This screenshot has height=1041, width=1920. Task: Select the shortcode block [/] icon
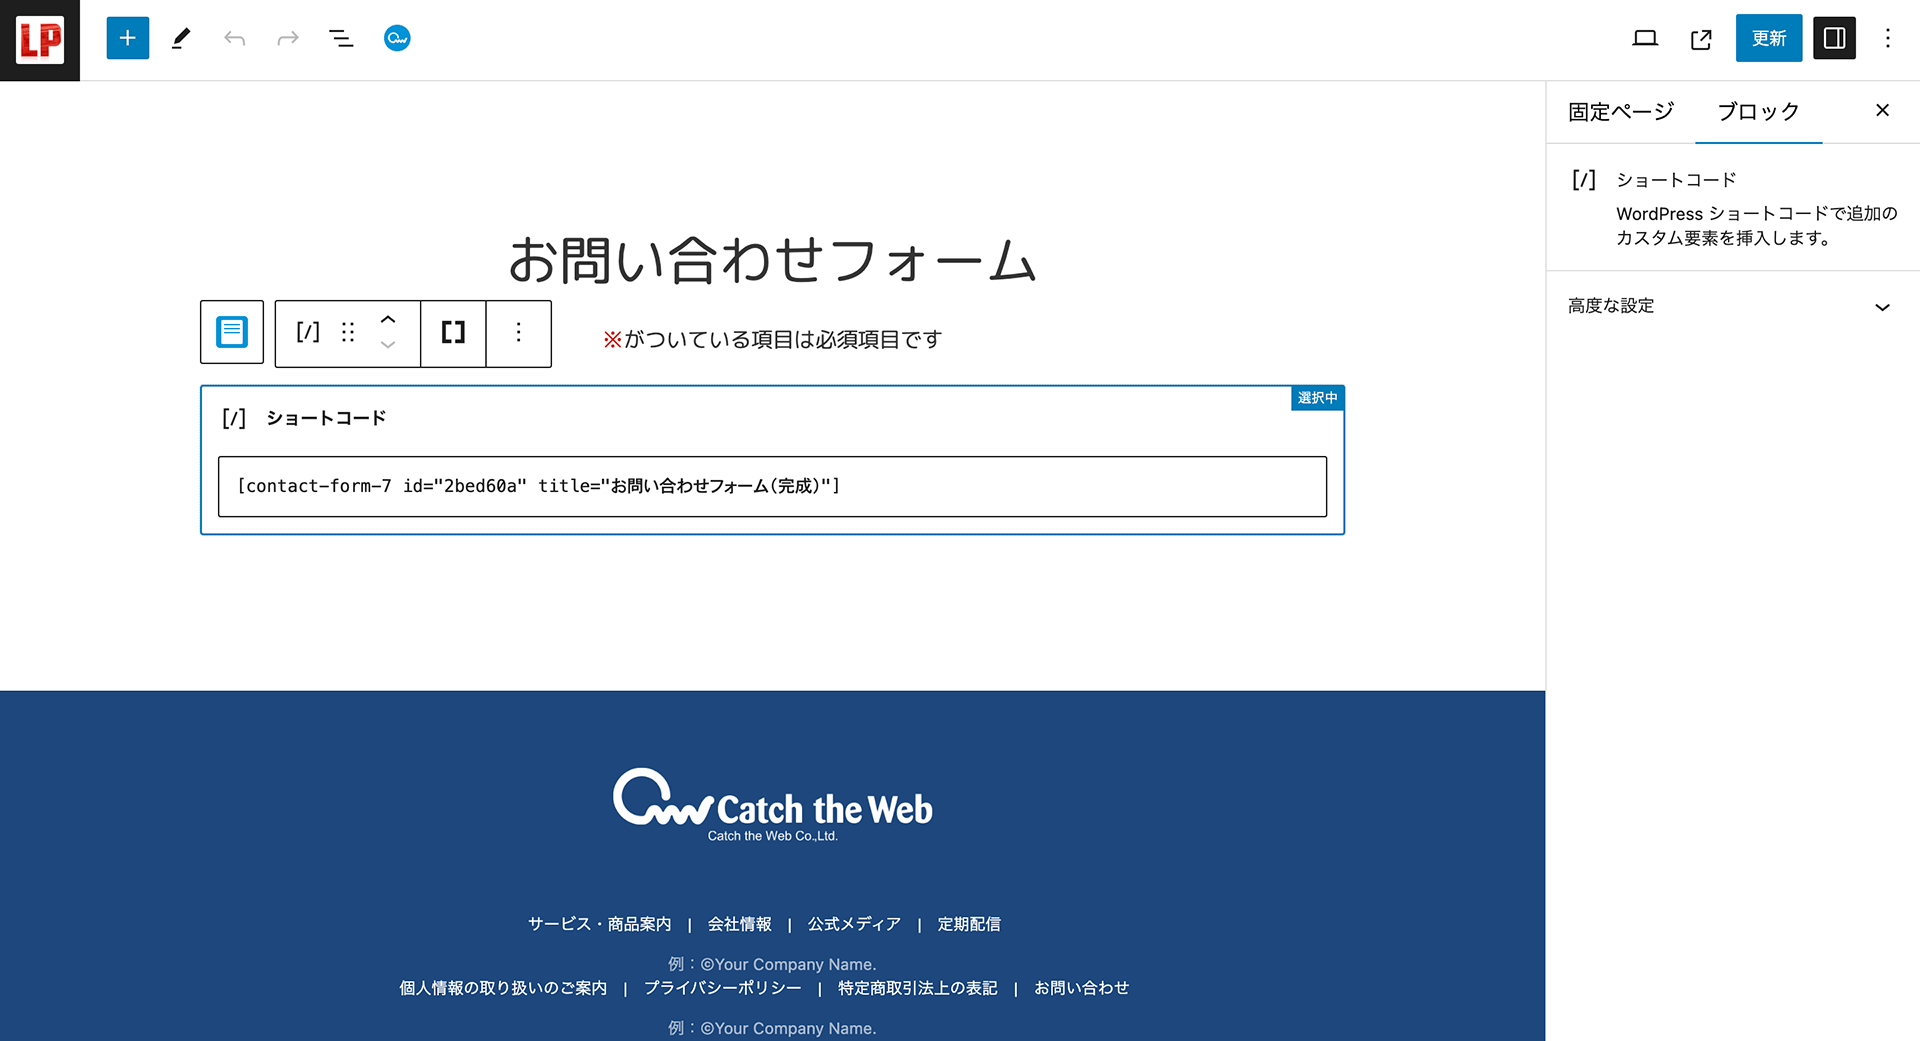tap(307, 333)
